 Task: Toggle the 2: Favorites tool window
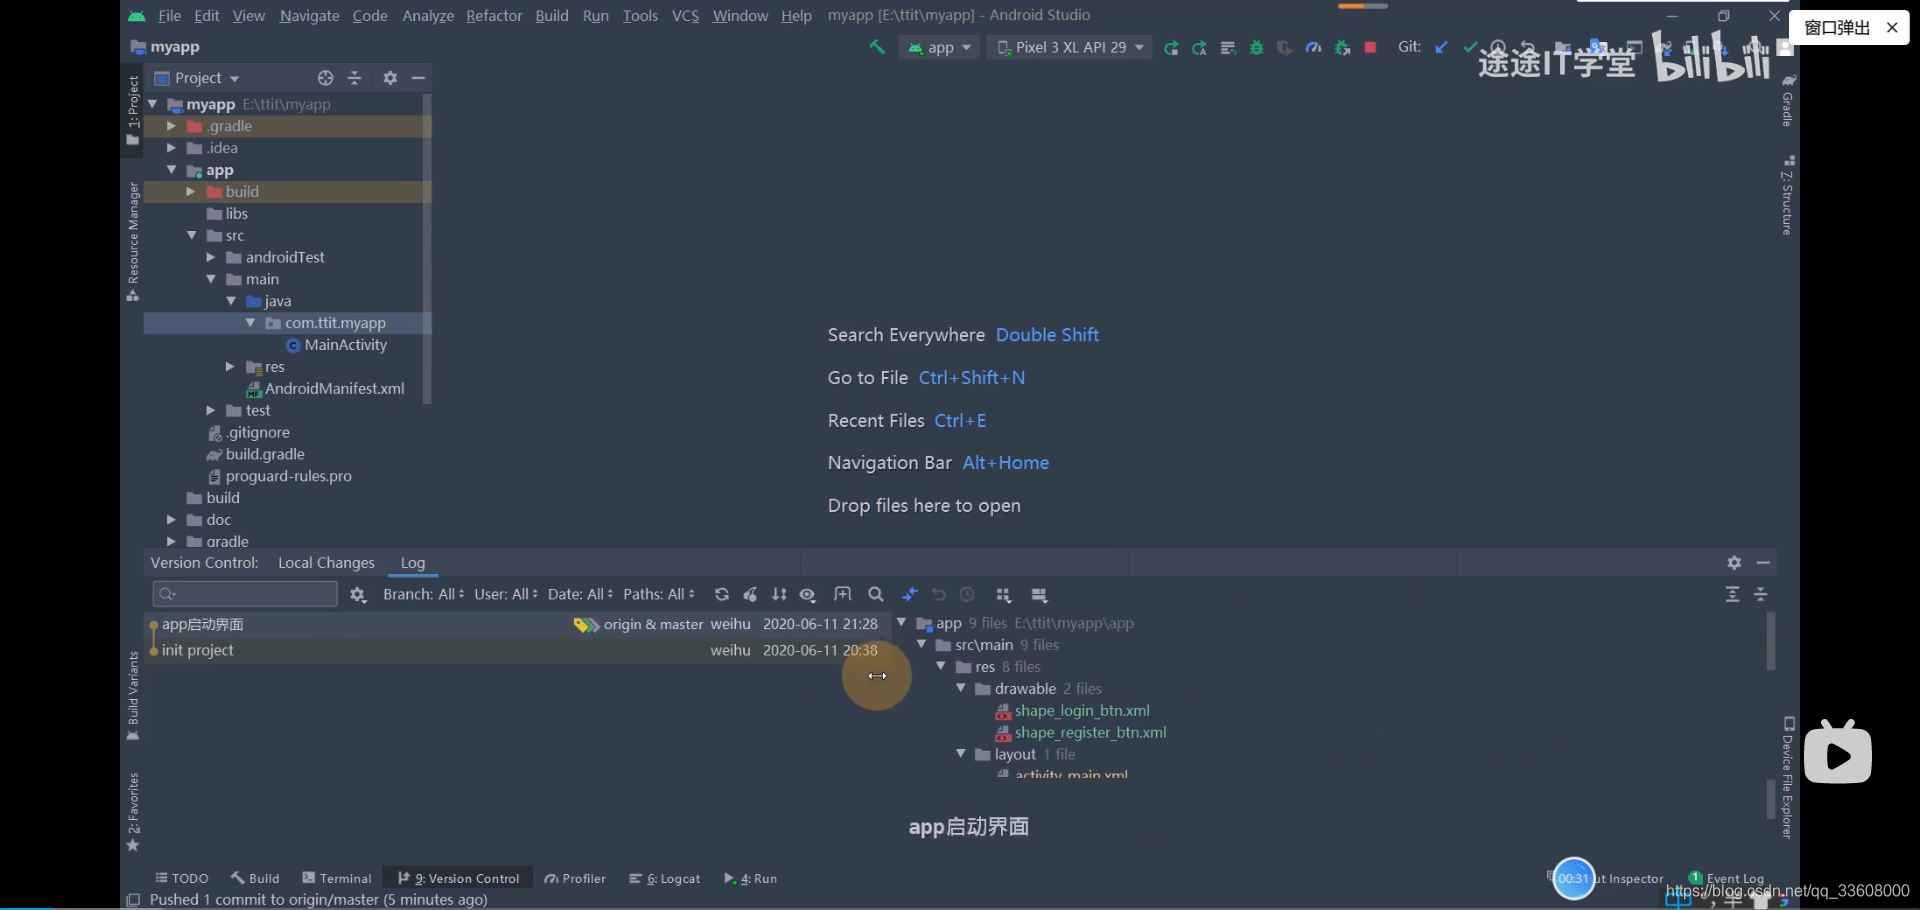[x=132, y=812]
